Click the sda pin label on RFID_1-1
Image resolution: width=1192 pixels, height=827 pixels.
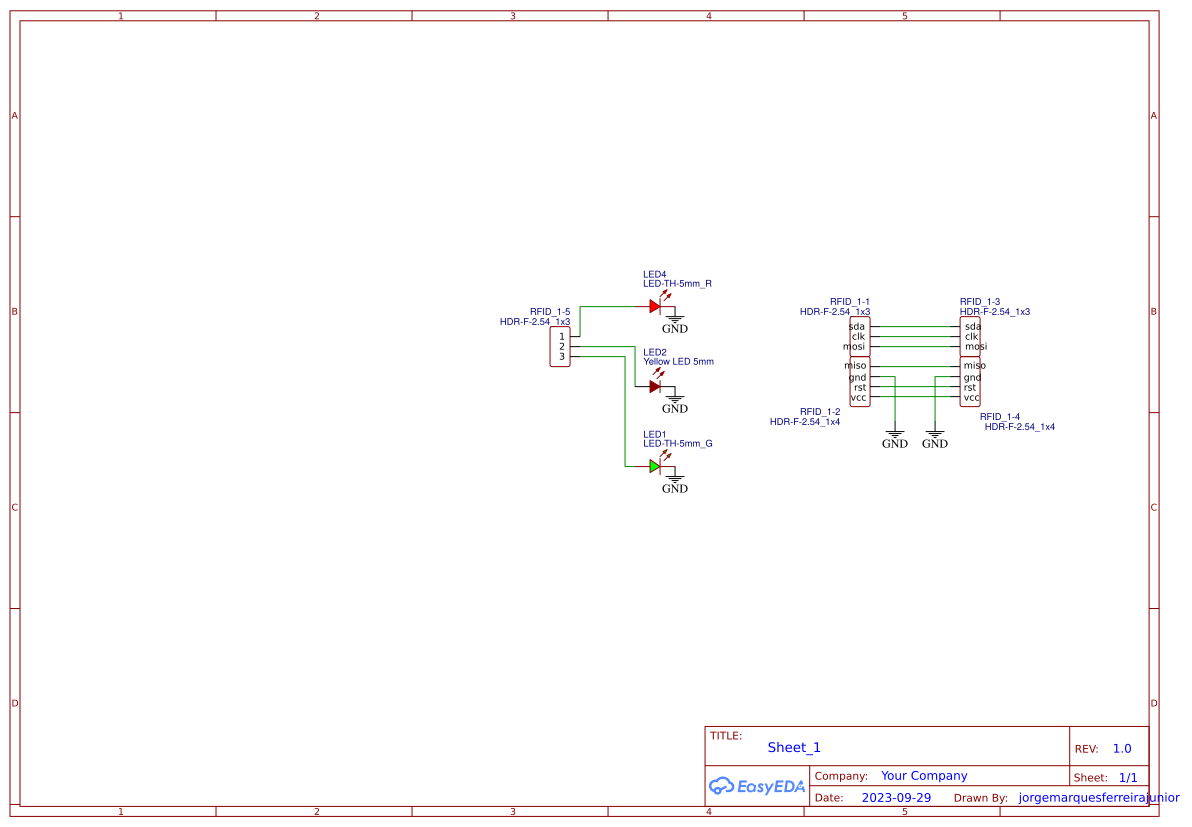pyautogui.click(x=855, y=326)
